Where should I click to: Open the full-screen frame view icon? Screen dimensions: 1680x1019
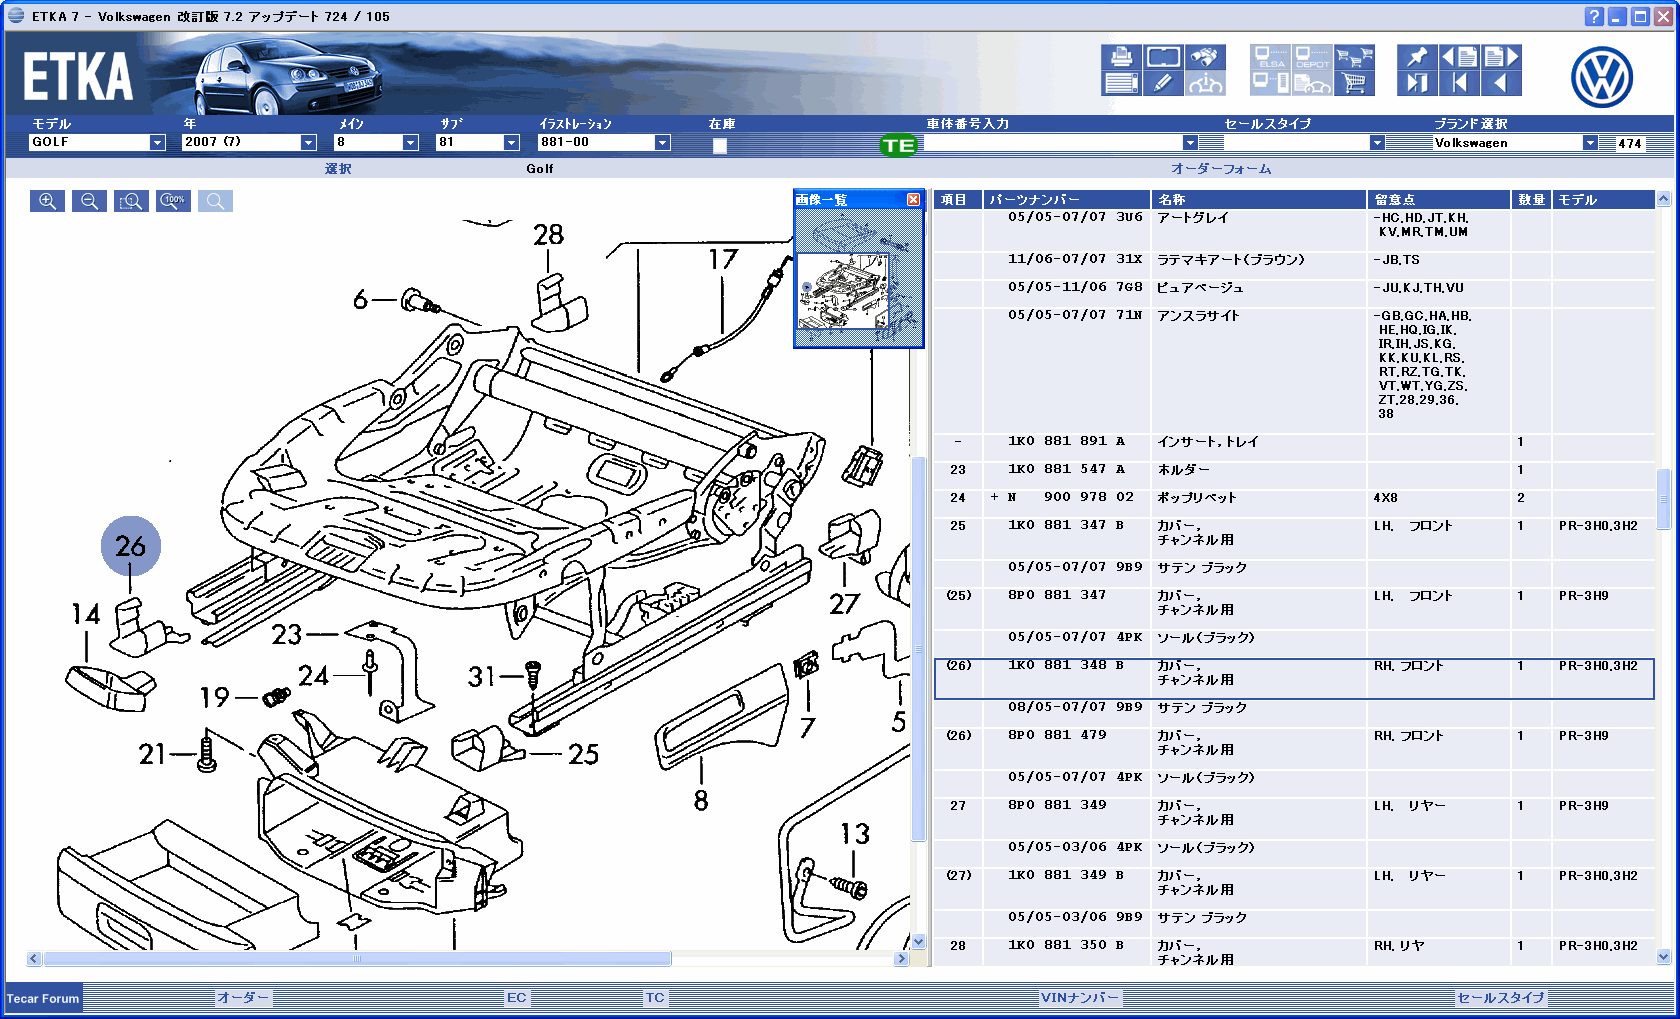pos(1163,57)
